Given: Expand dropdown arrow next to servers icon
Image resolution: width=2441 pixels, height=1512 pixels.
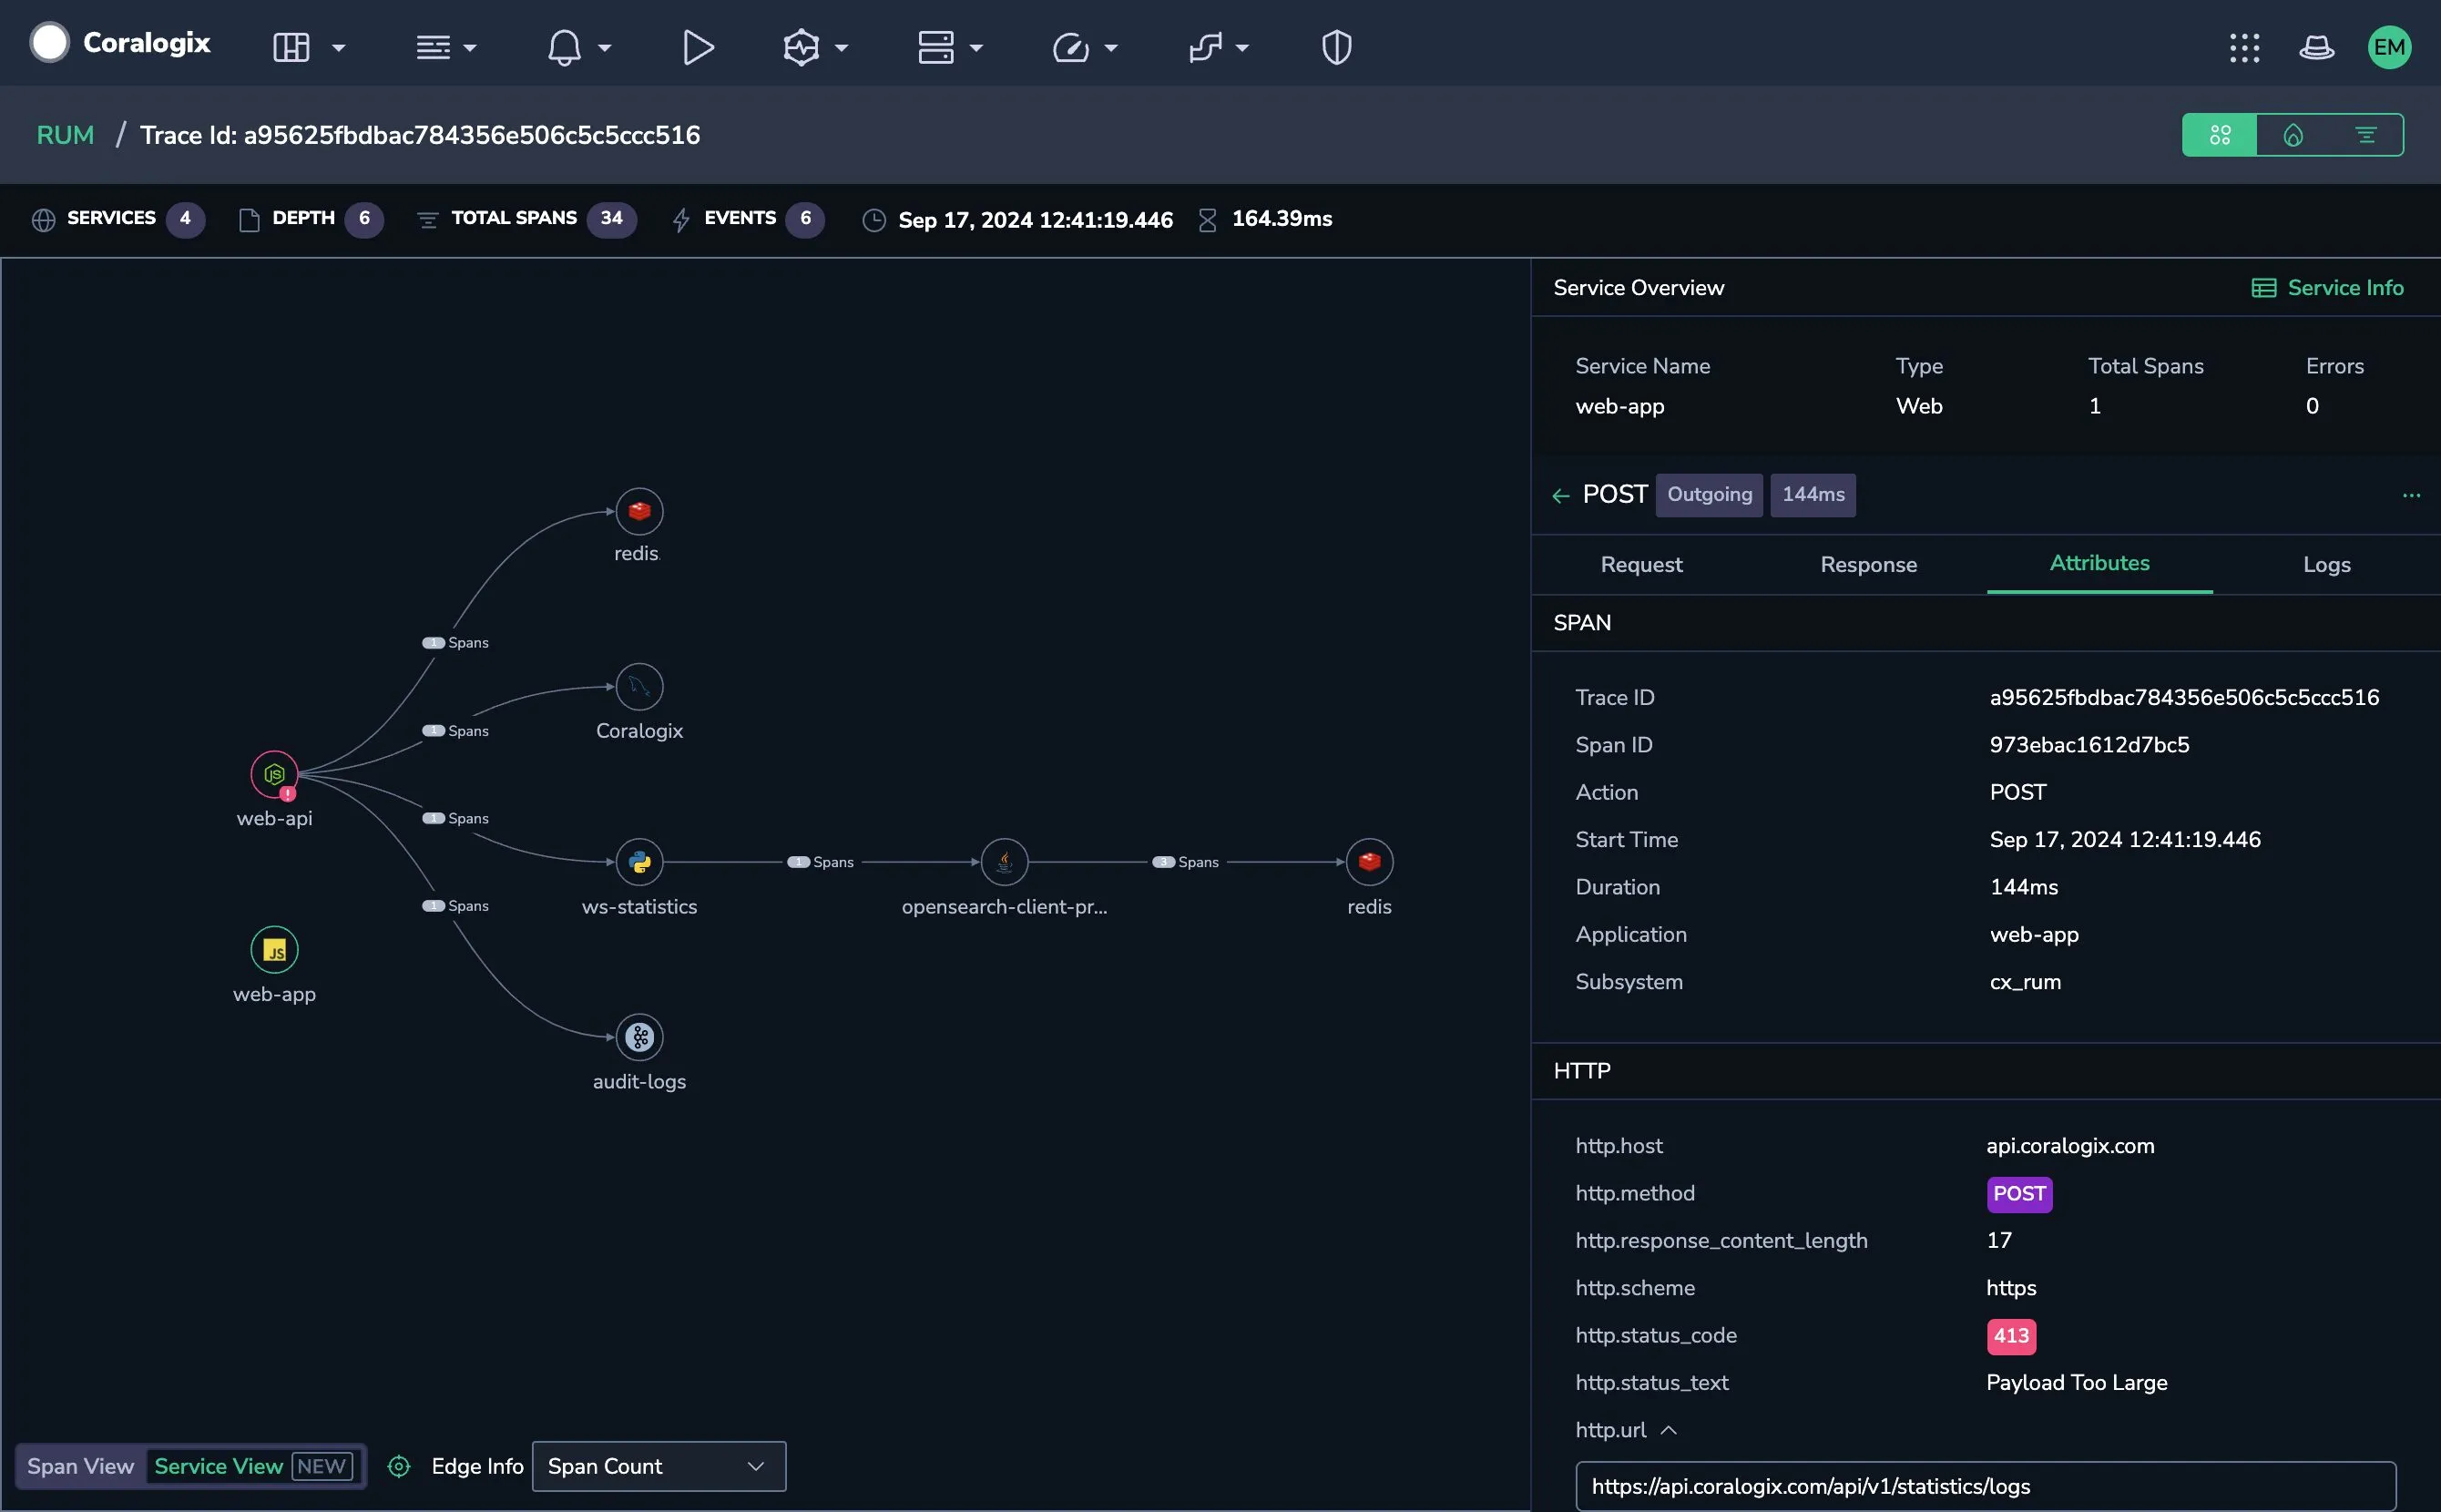Looking at the screenshot, I should 976,48.
